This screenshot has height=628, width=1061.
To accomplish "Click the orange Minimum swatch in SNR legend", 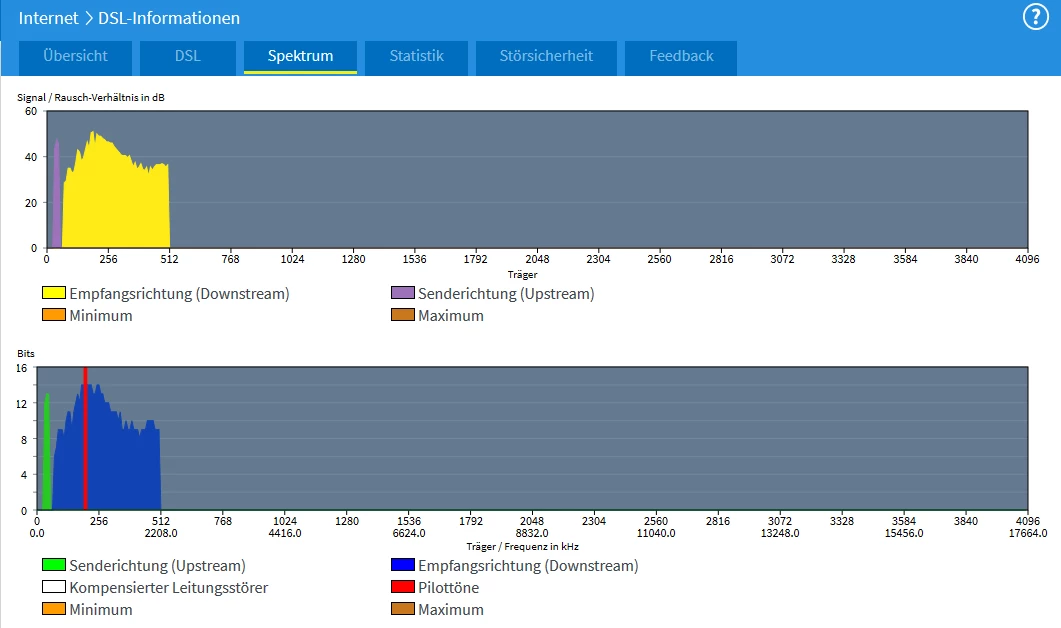I will click(53, 316).
